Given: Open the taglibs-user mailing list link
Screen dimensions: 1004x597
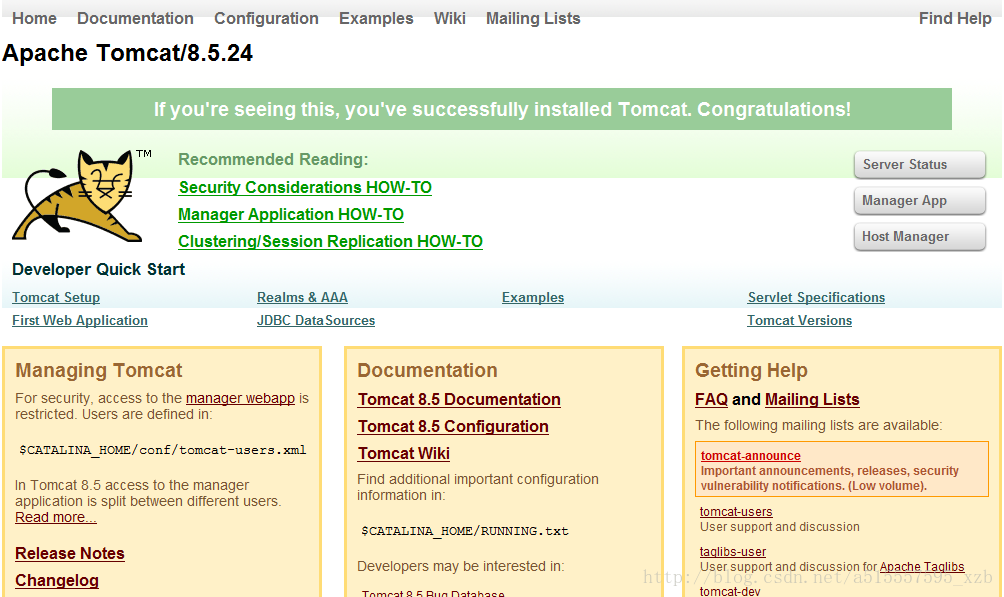Looking at the screenshot, I should point(733,552).
